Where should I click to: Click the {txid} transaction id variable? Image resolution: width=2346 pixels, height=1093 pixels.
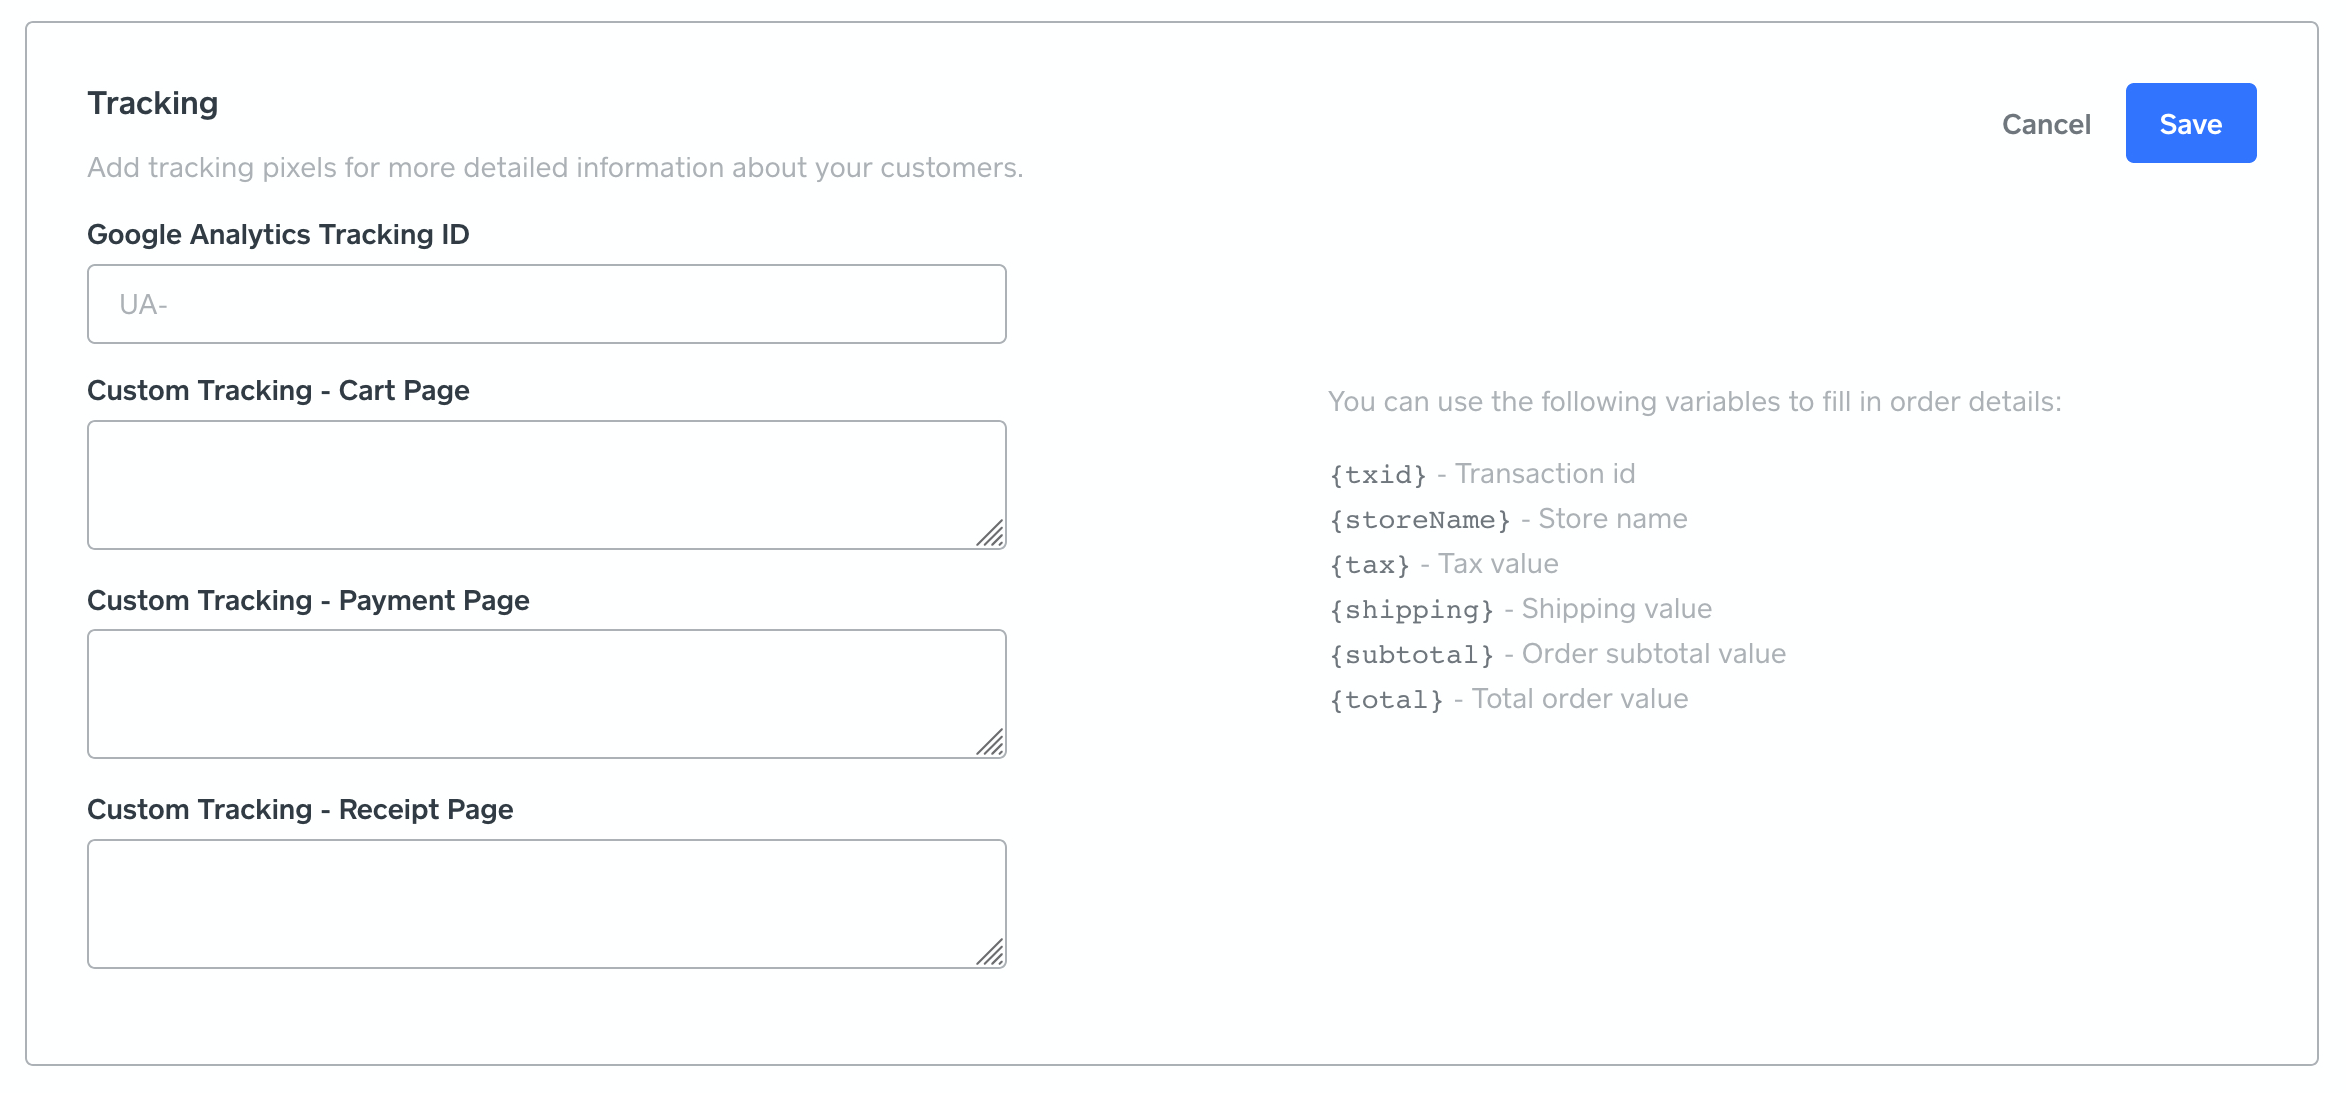(1378, 473)
